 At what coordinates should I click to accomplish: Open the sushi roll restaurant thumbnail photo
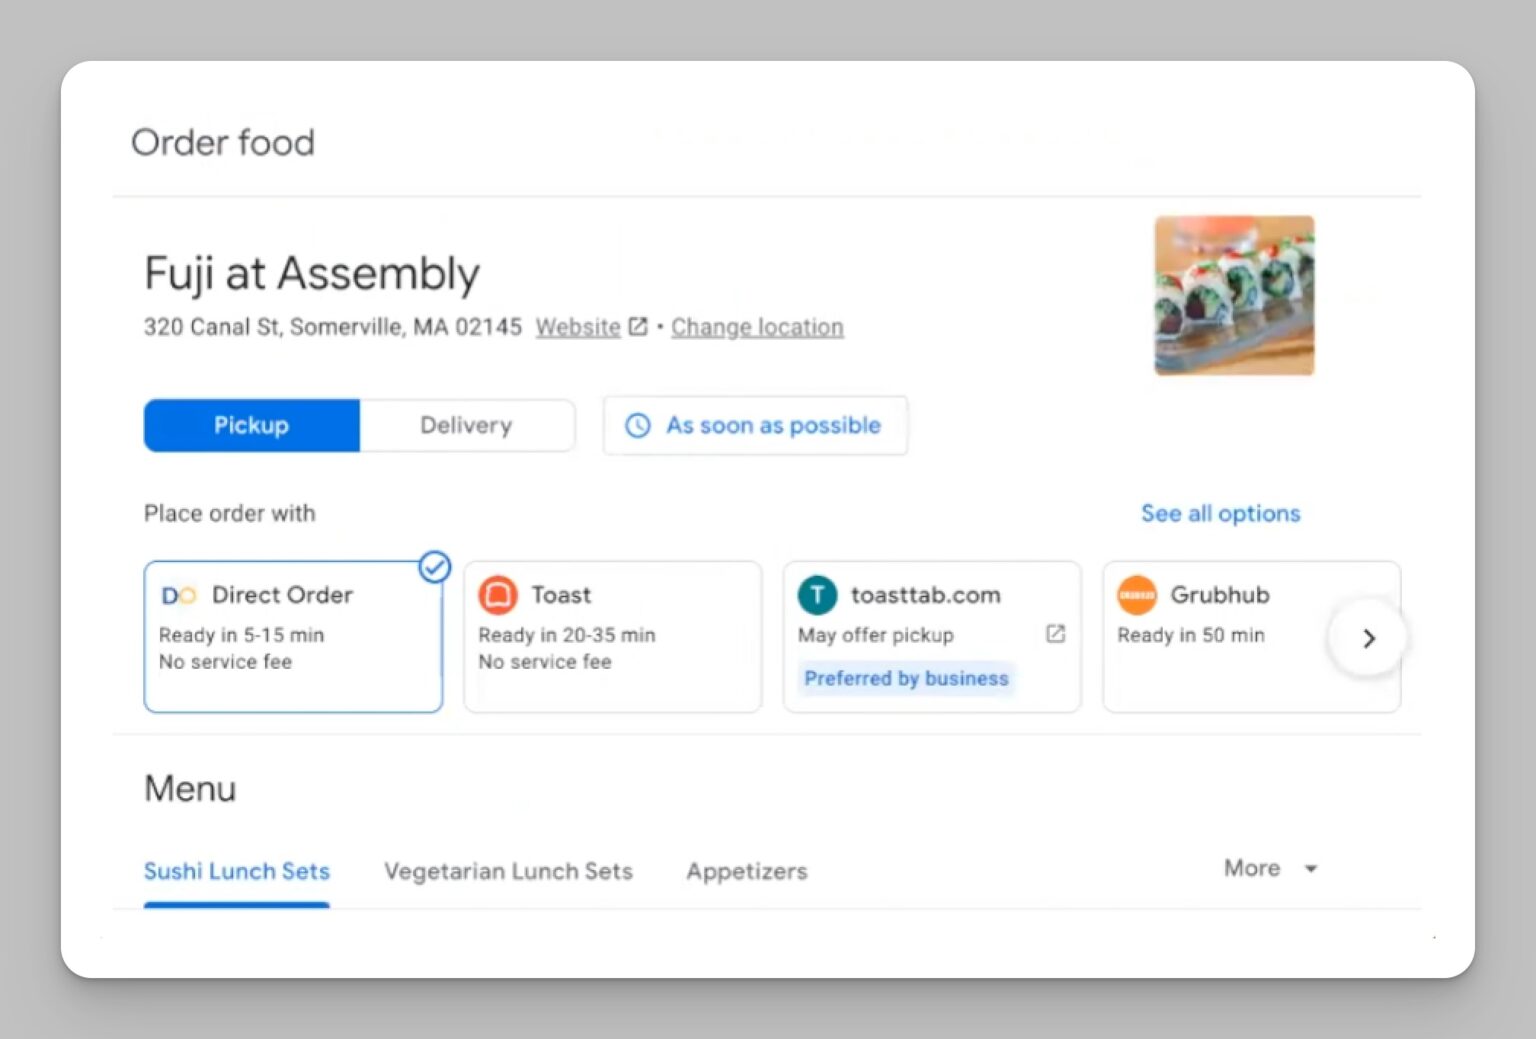pyautogui.click(x=1234, y=296)
